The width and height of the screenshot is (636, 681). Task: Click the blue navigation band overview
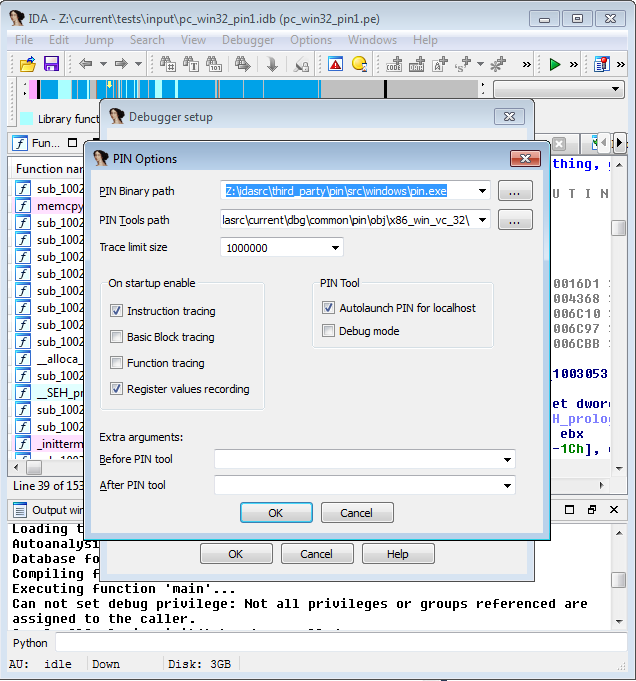(x=255, y=89)
